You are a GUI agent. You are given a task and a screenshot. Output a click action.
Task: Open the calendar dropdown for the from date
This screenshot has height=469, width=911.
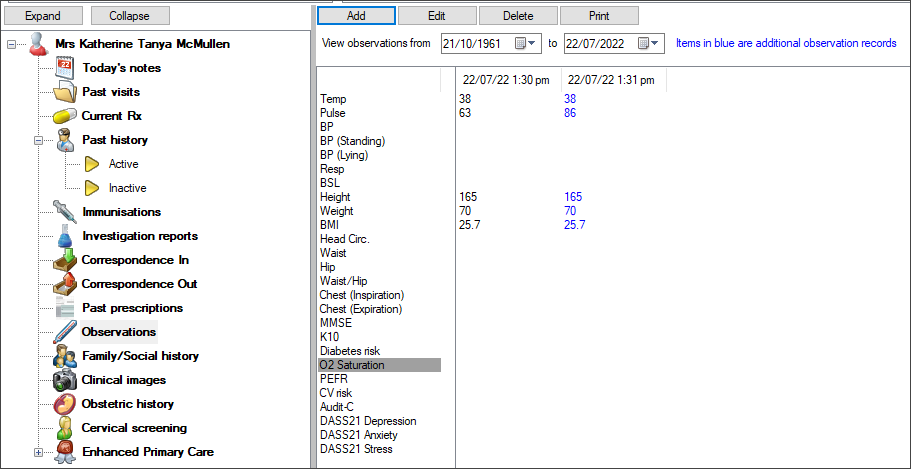click(525, 44)
